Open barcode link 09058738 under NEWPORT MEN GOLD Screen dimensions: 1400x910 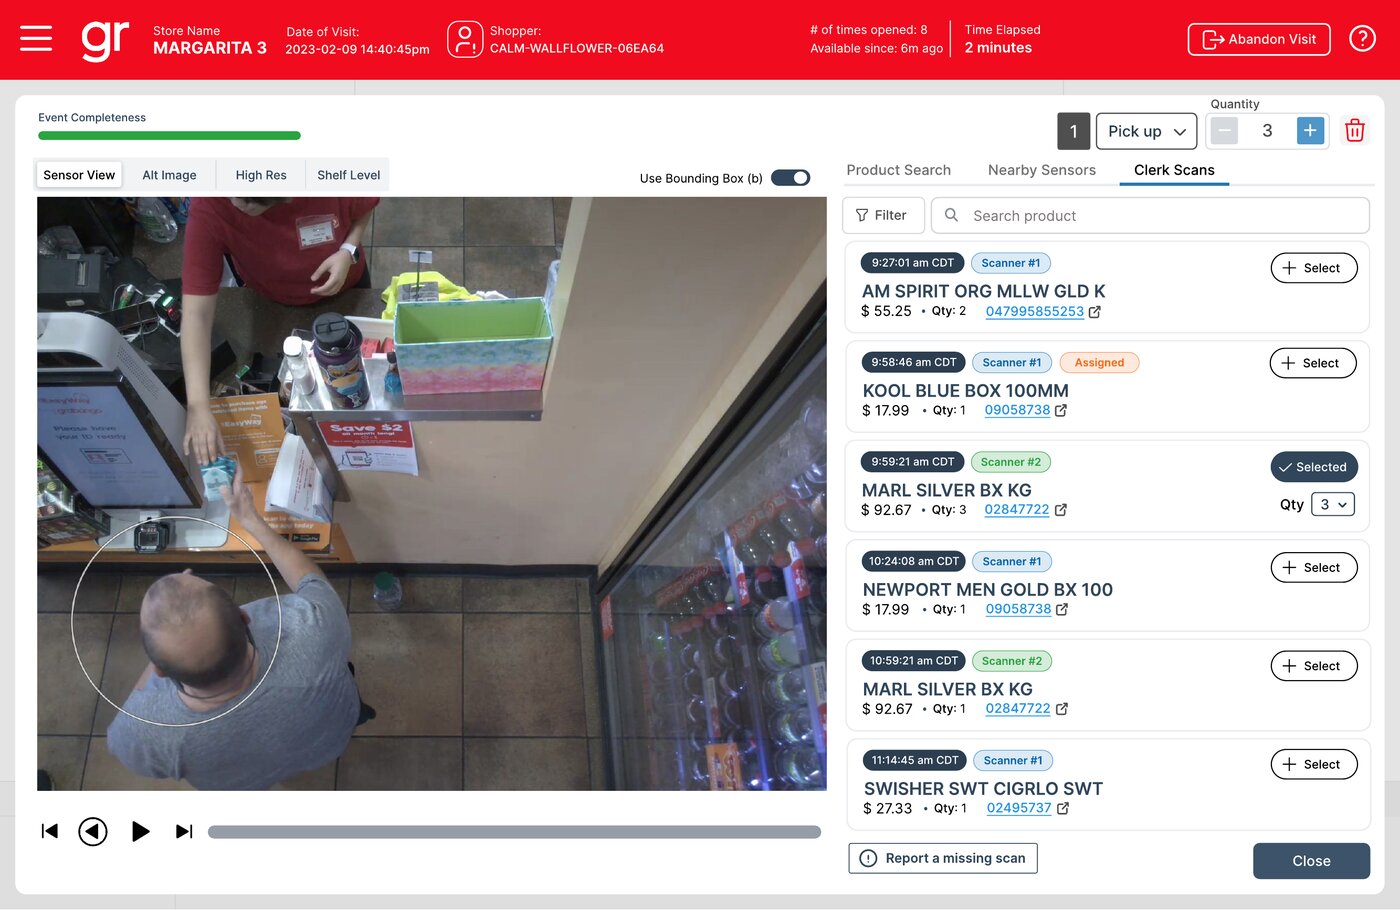point(1018,610)
